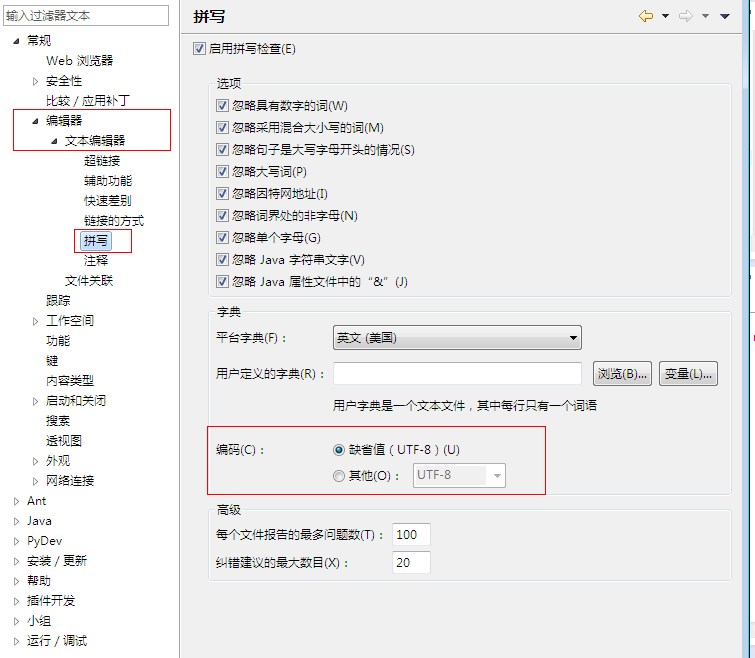Expand the Ant tree node
Viewport: 755px width, 658px height.
pos(16,501)
